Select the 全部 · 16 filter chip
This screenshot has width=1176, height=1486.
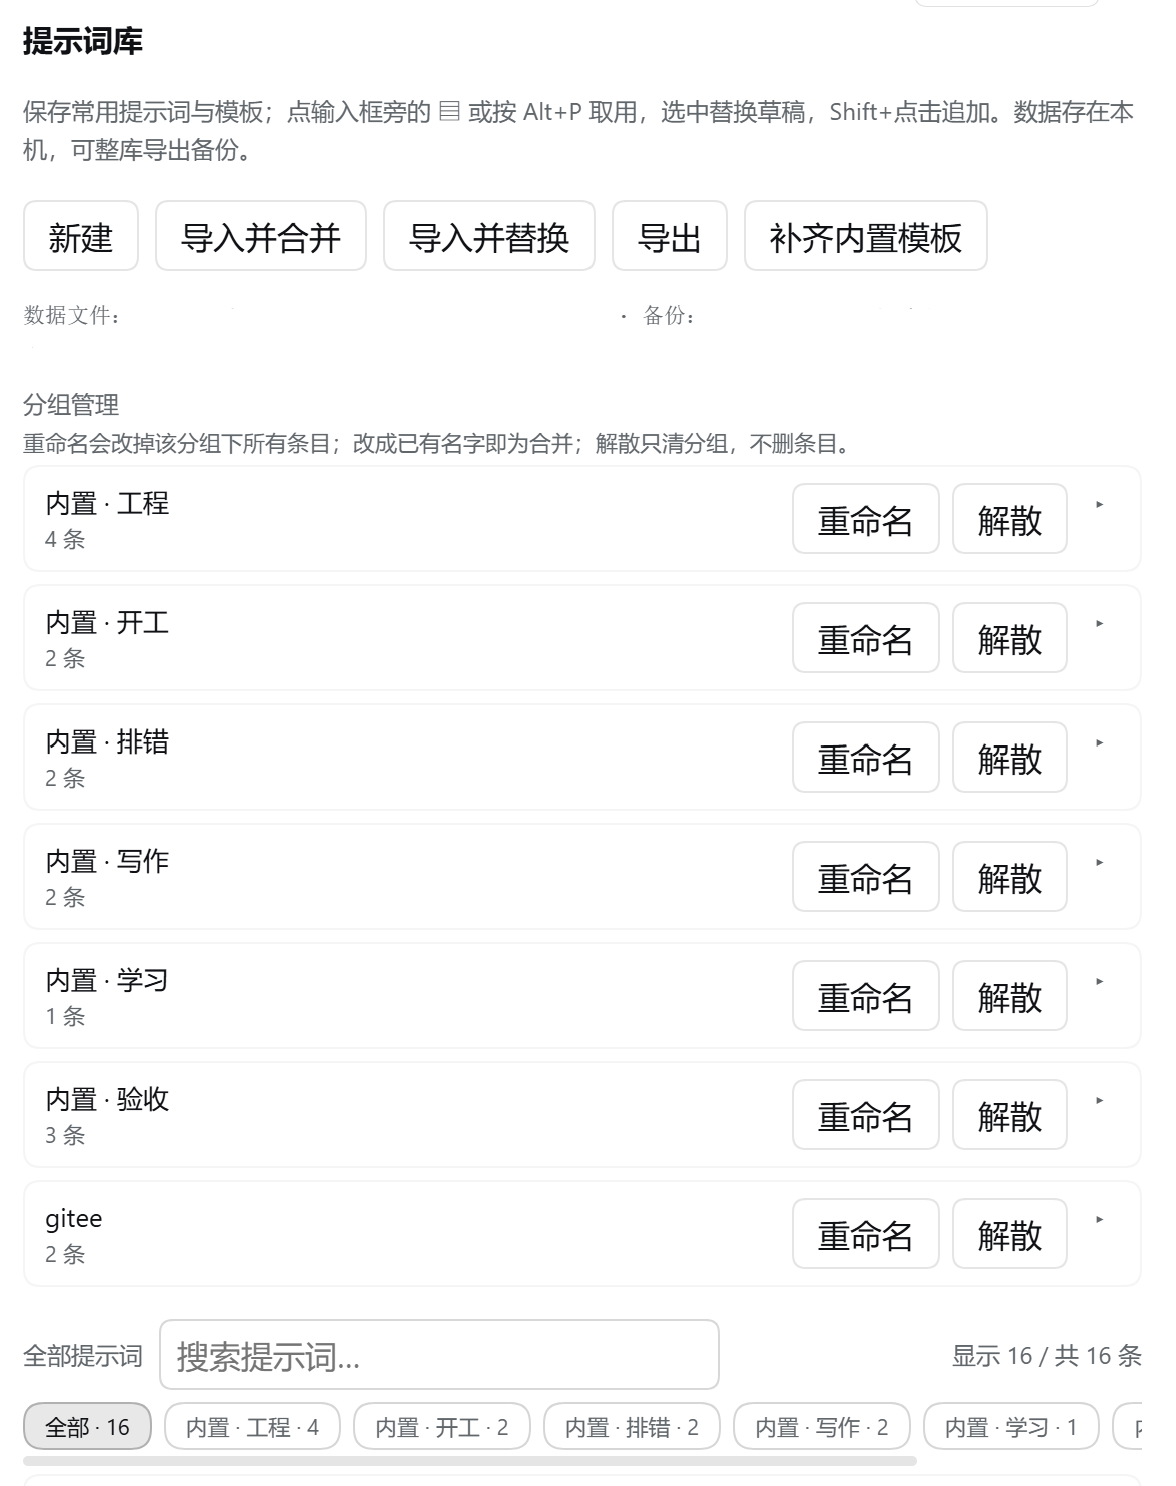(x=87, y=1427)
